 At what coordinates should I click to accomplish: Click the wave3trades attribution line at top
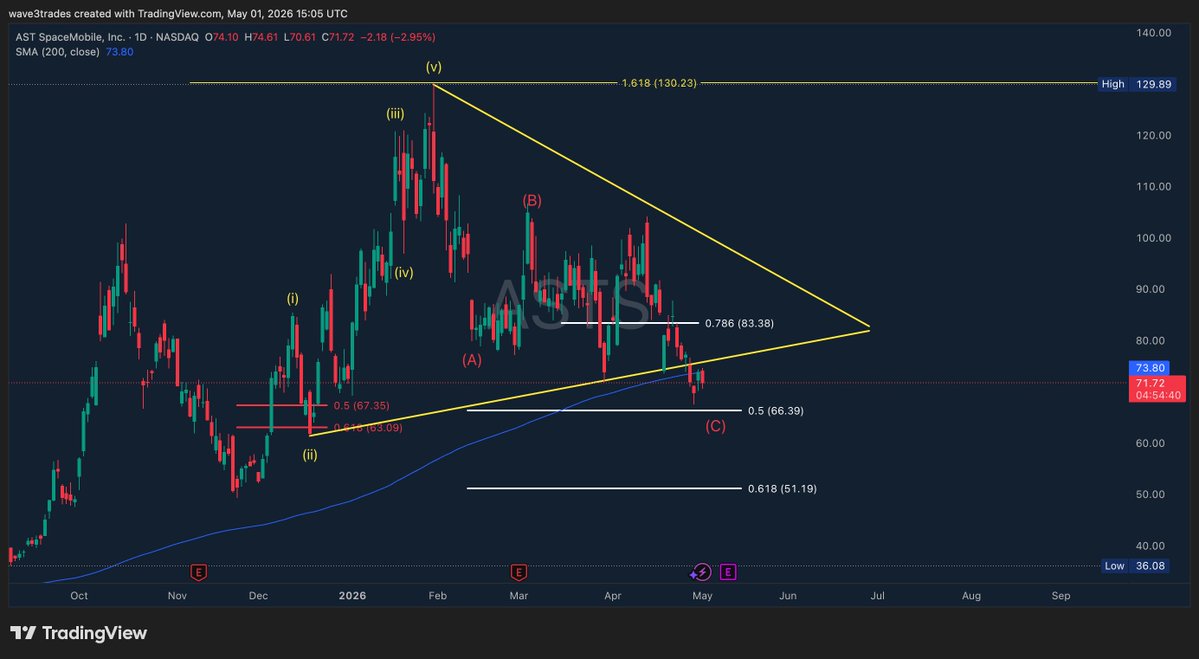click(x=177, y=14)
